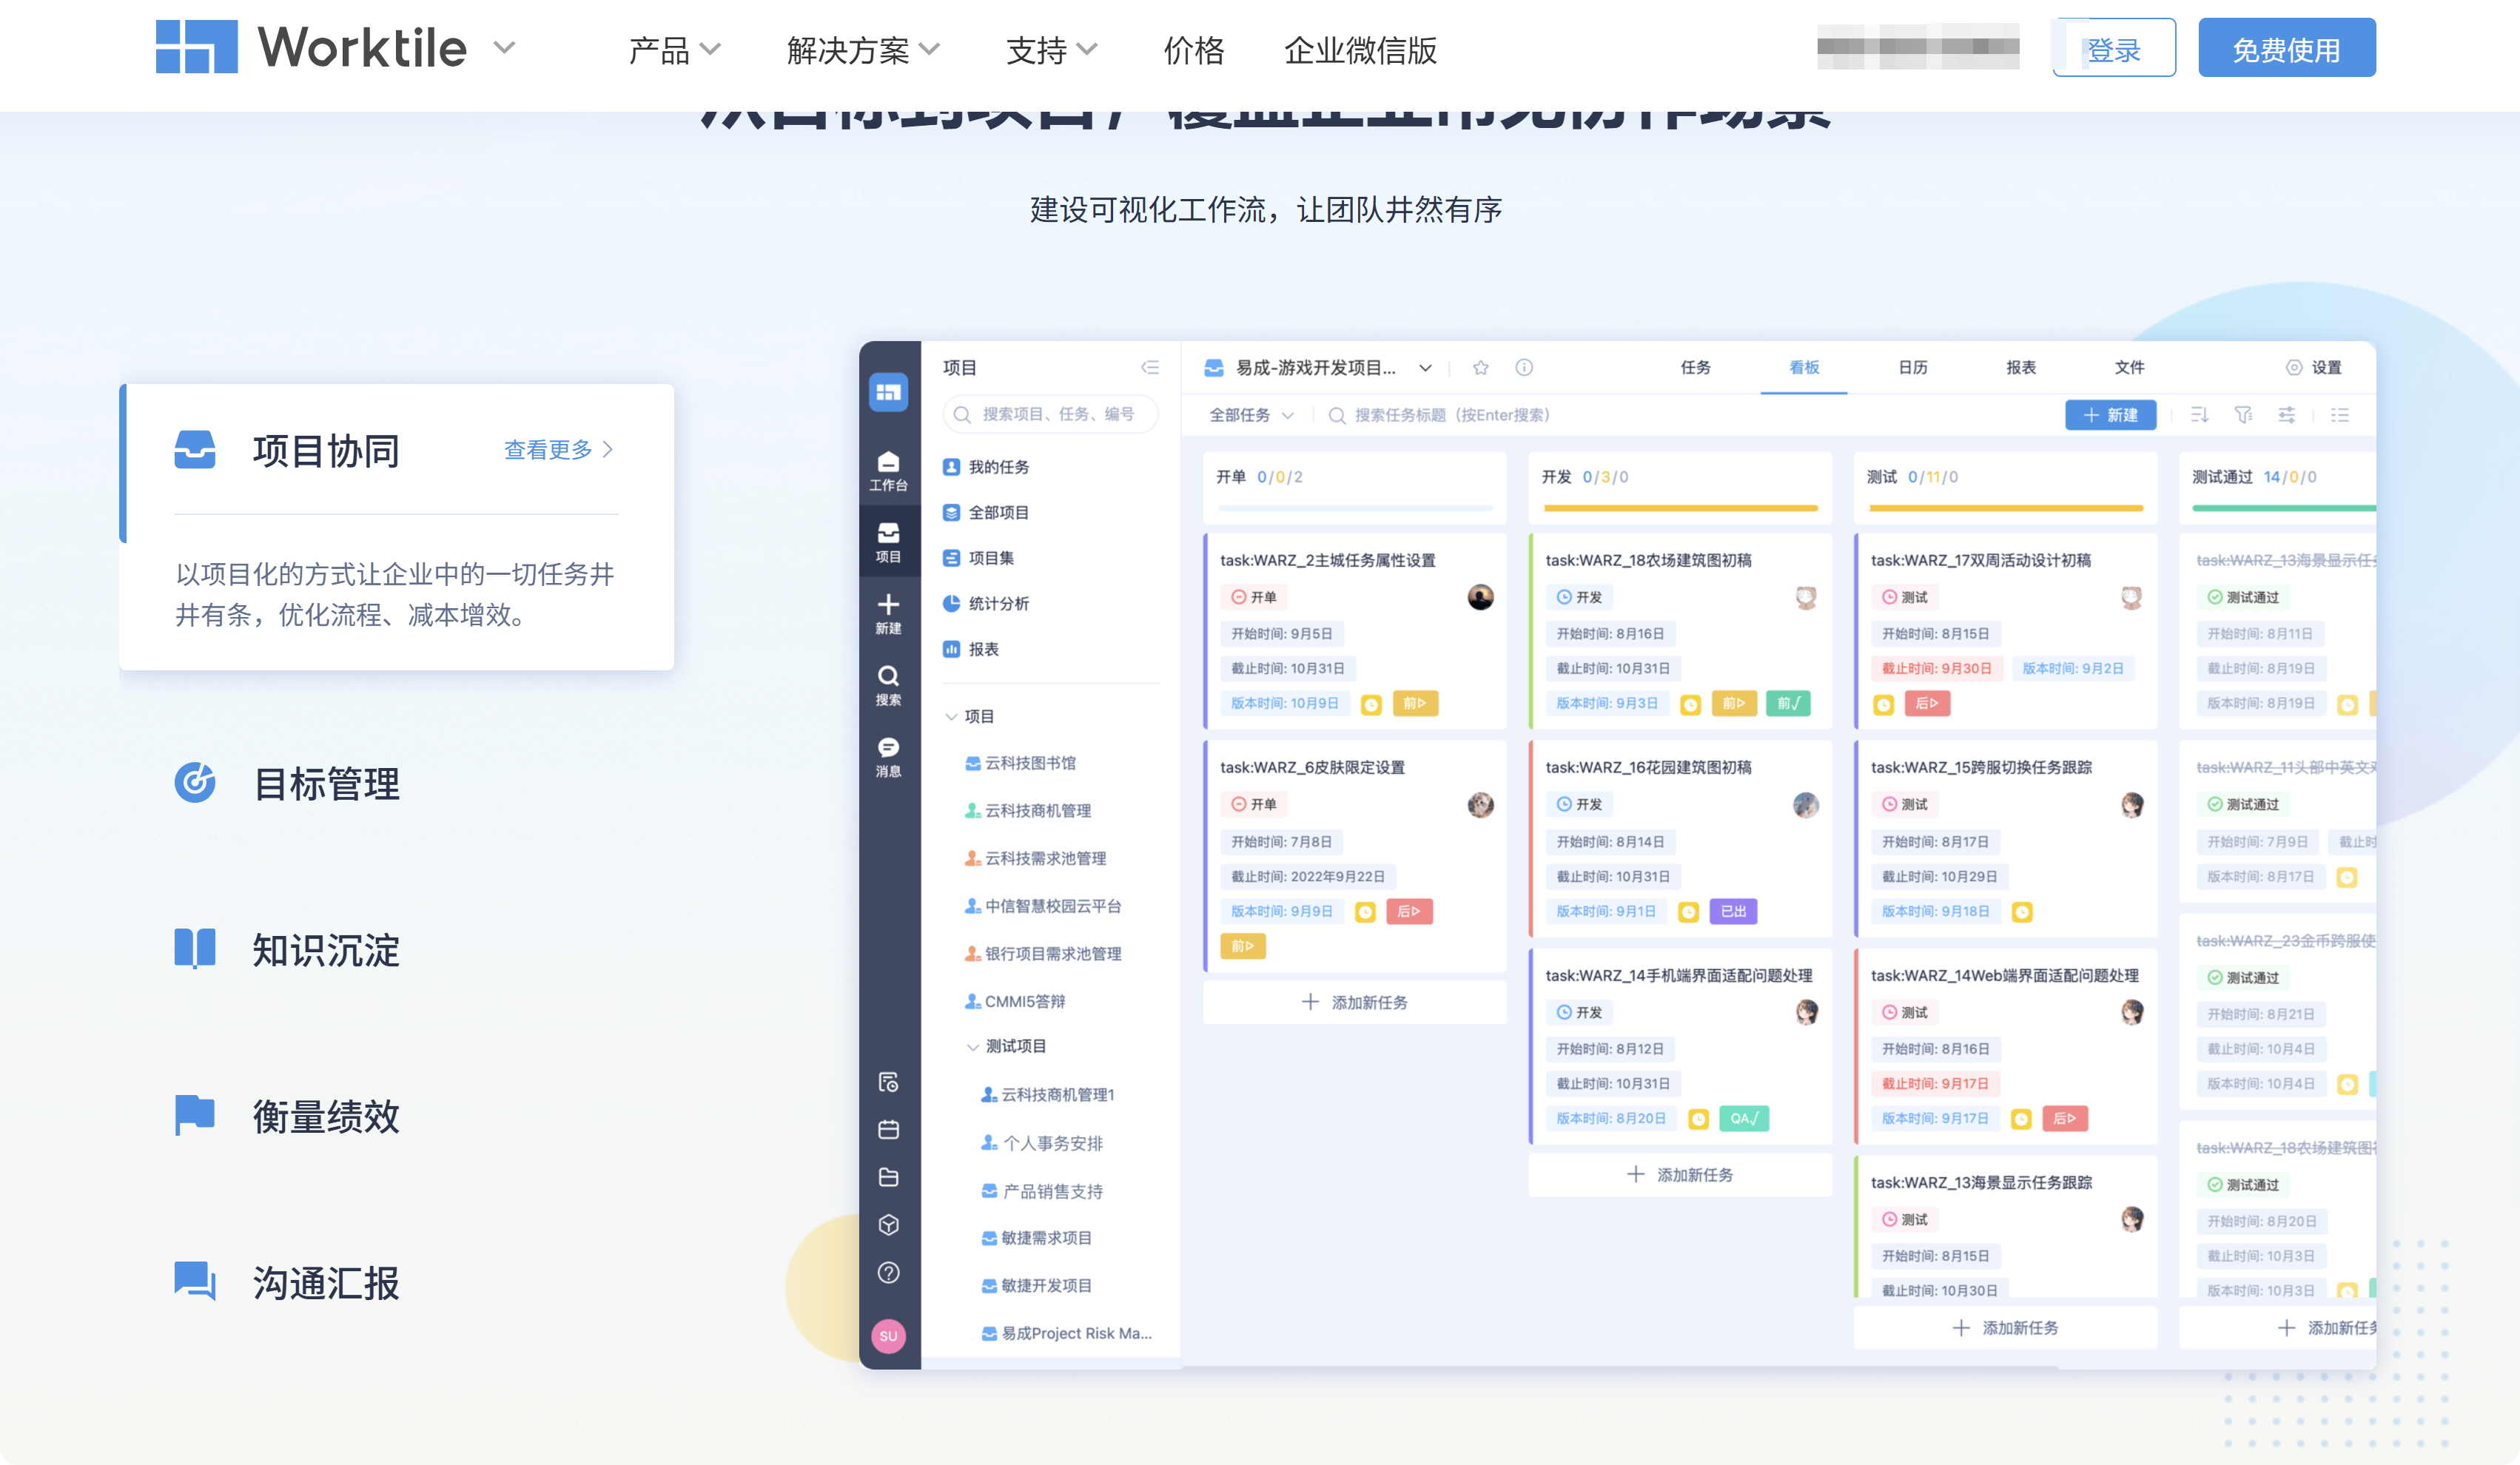Expand the 易成-游戏开发项目 name dropdown
The width and height of the screenshot is (2520, 1465).
(x=1425, y=367)
